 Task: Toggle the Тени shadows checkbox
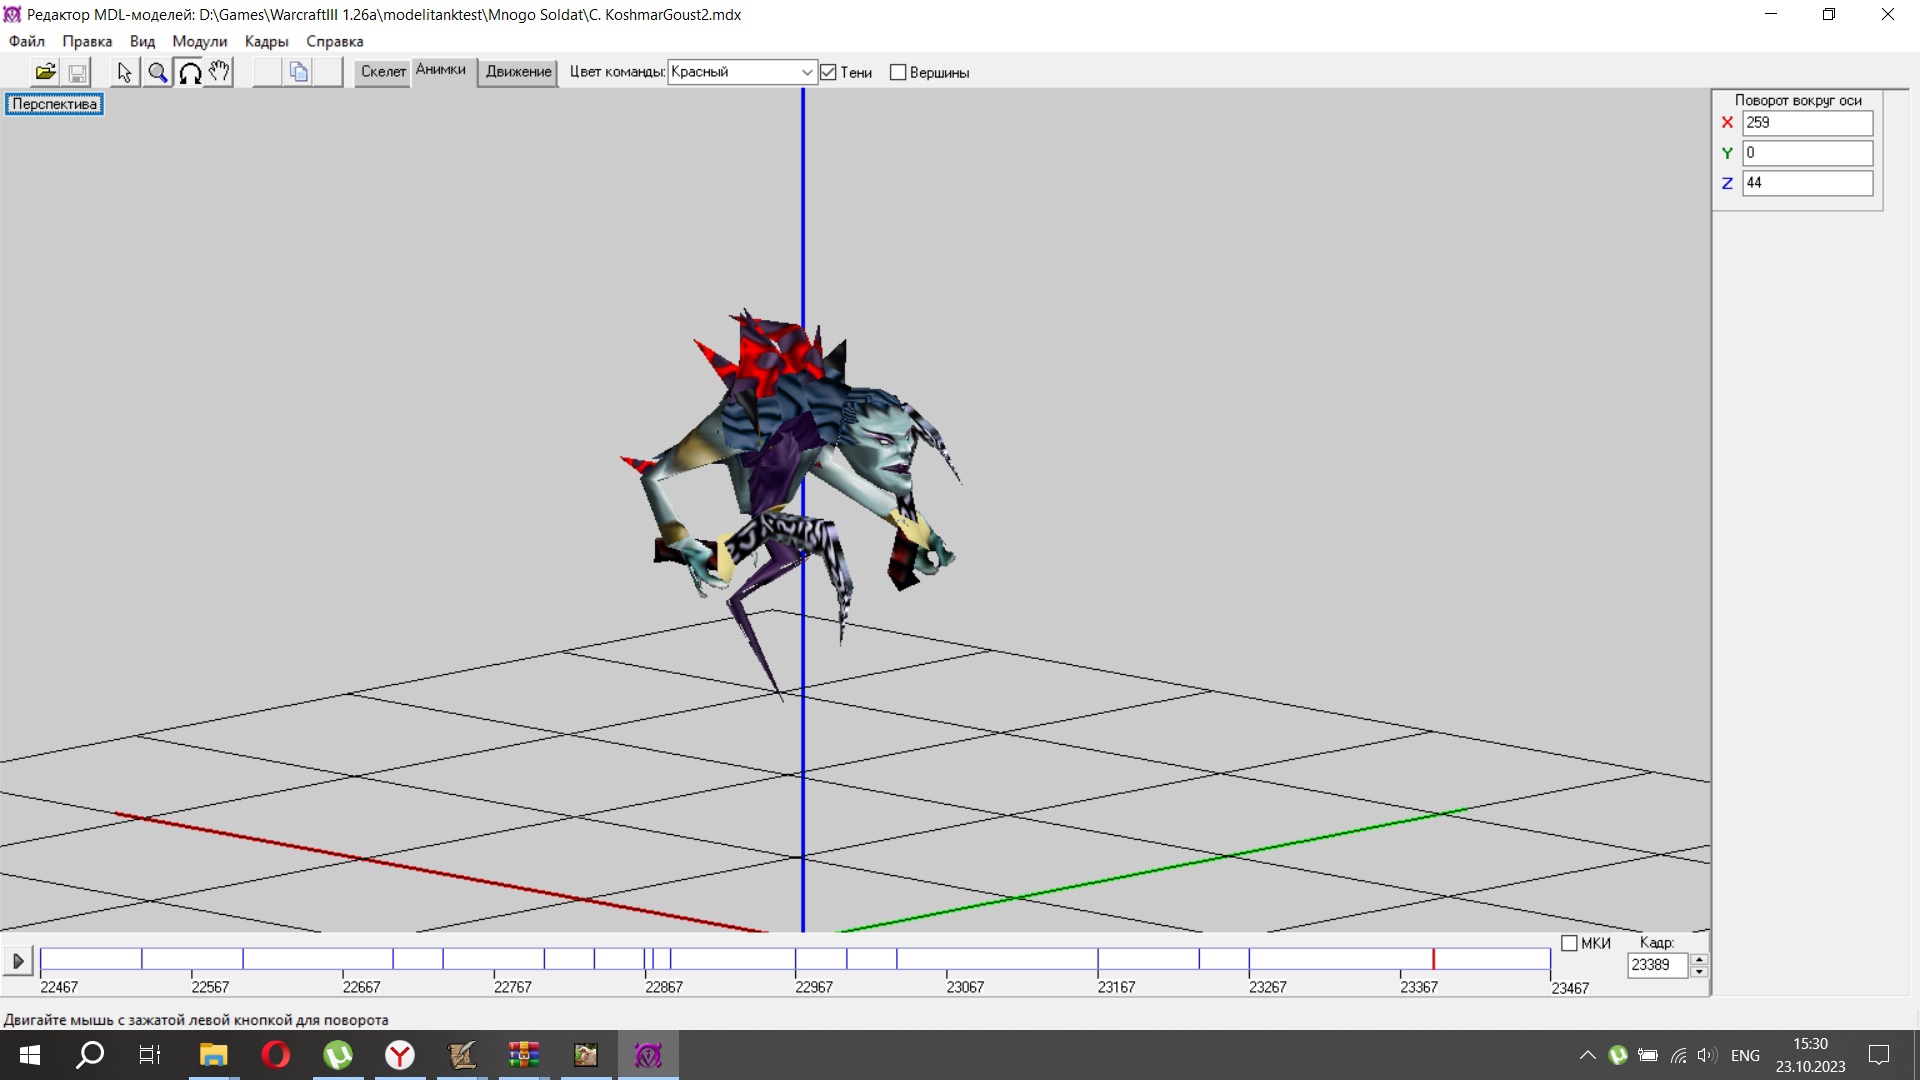pos(828,72)
